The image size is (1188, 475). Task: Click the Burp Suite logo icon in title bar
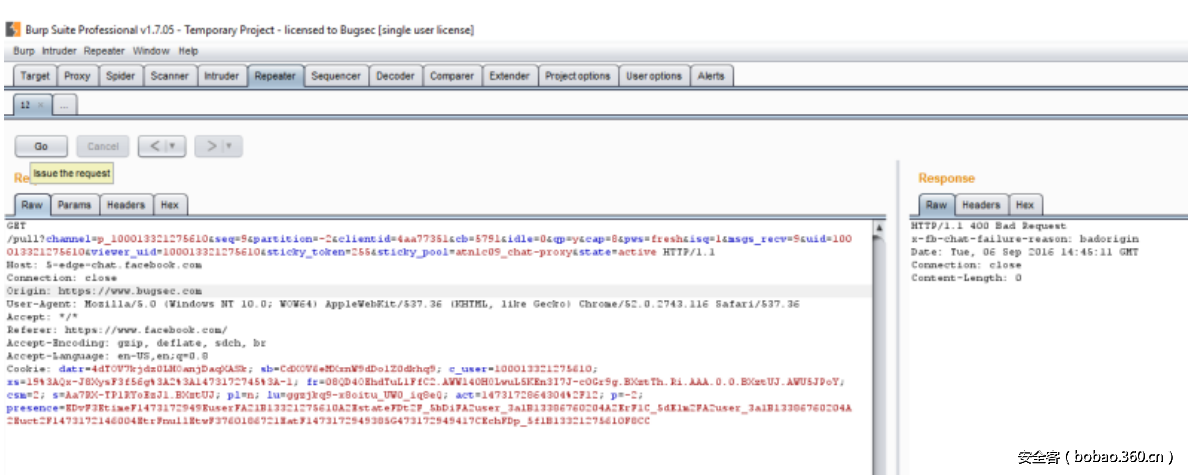13,30
